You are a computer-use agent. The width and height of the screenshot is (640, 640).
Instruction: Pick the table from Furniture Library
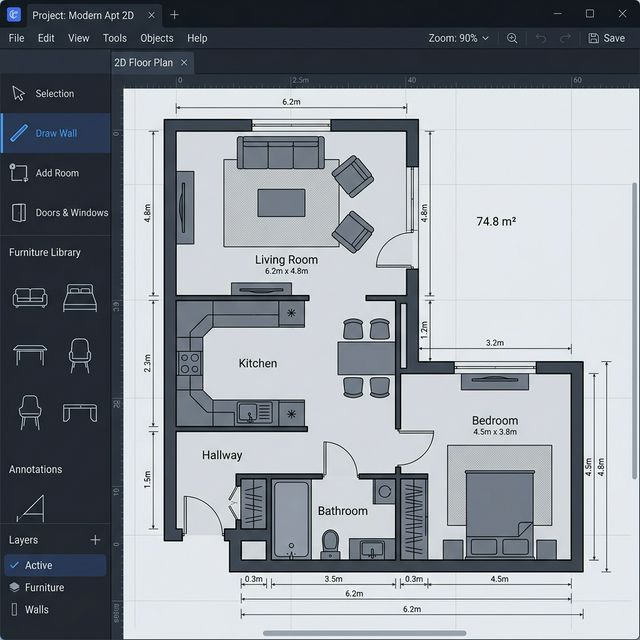[x=30, y=355]
